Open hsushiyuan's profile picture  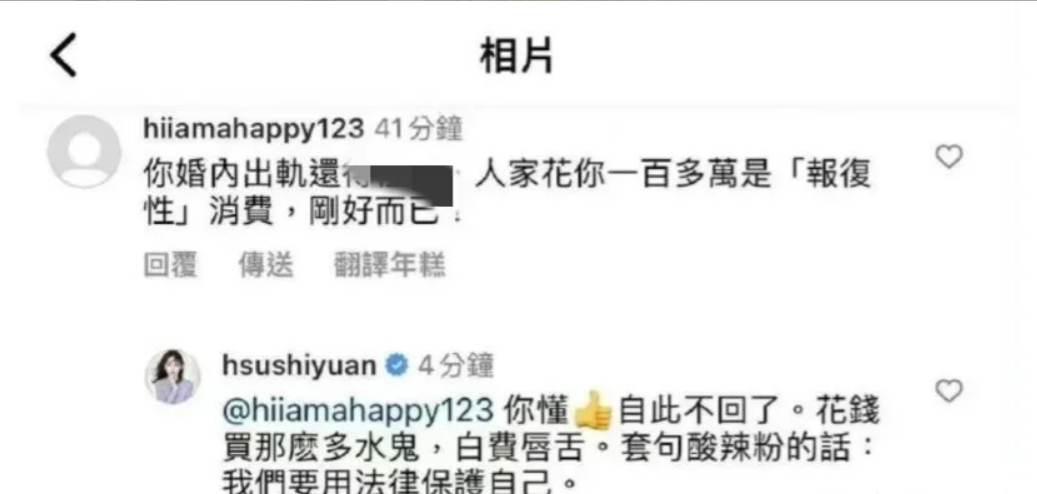(173, 376)
